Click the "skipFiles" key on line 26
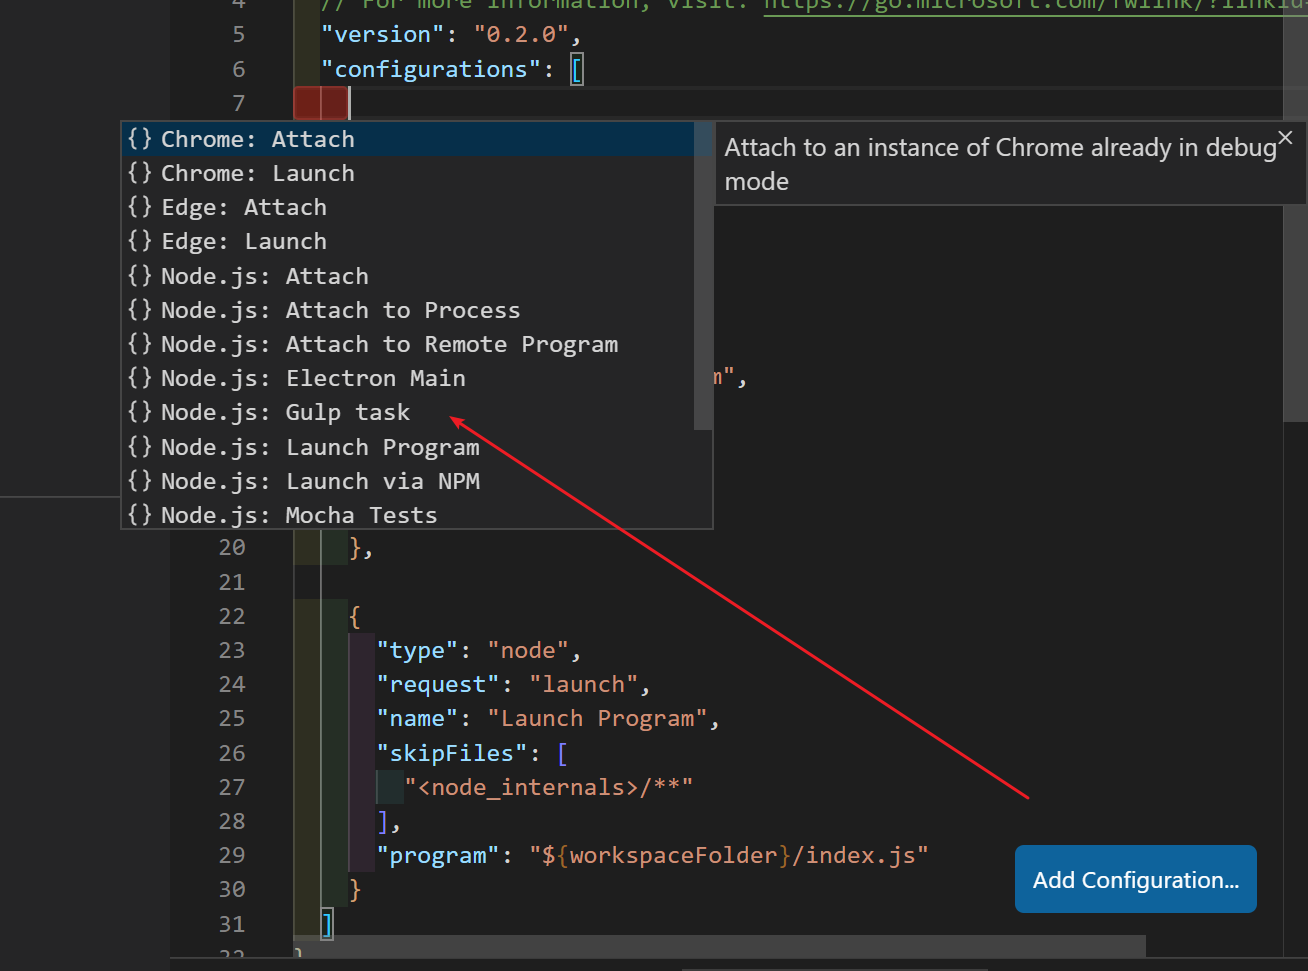Viewport: 1308px width, 971px height. coord(452,753)
